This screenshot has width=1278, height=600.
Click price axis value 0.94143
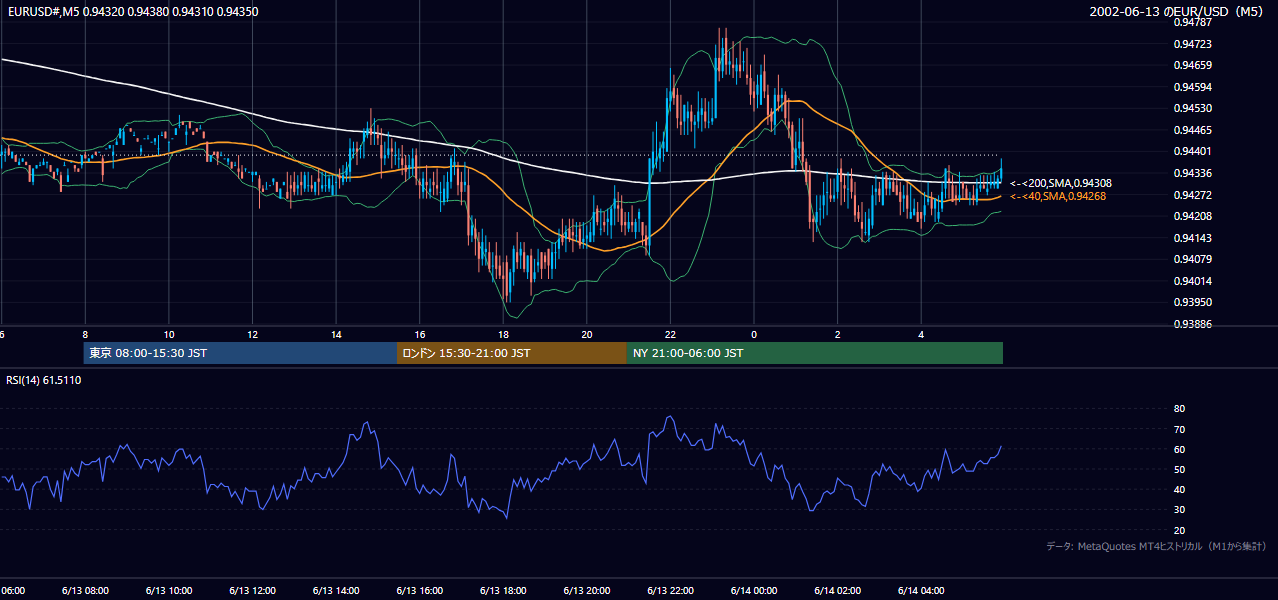[1193, 238]
